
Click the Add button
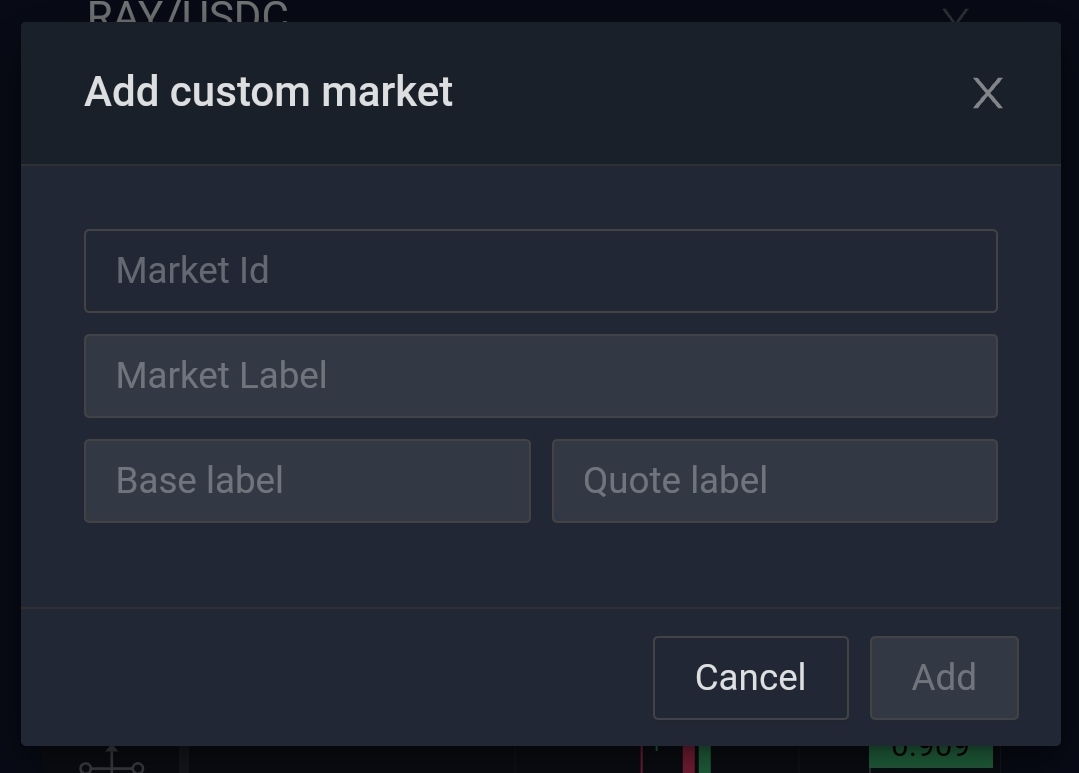(943, 678)
